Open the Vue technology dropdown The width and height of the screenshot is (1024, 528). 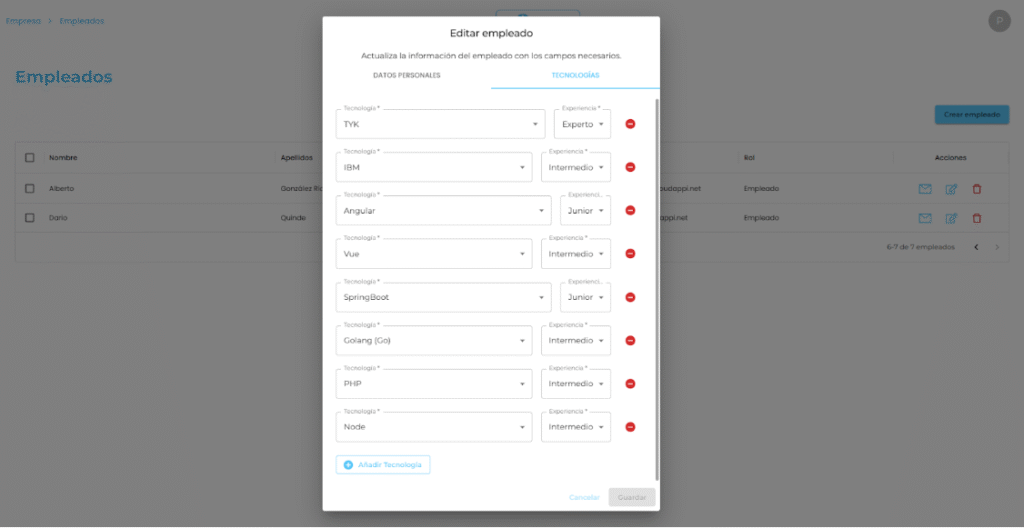point(433,254)
